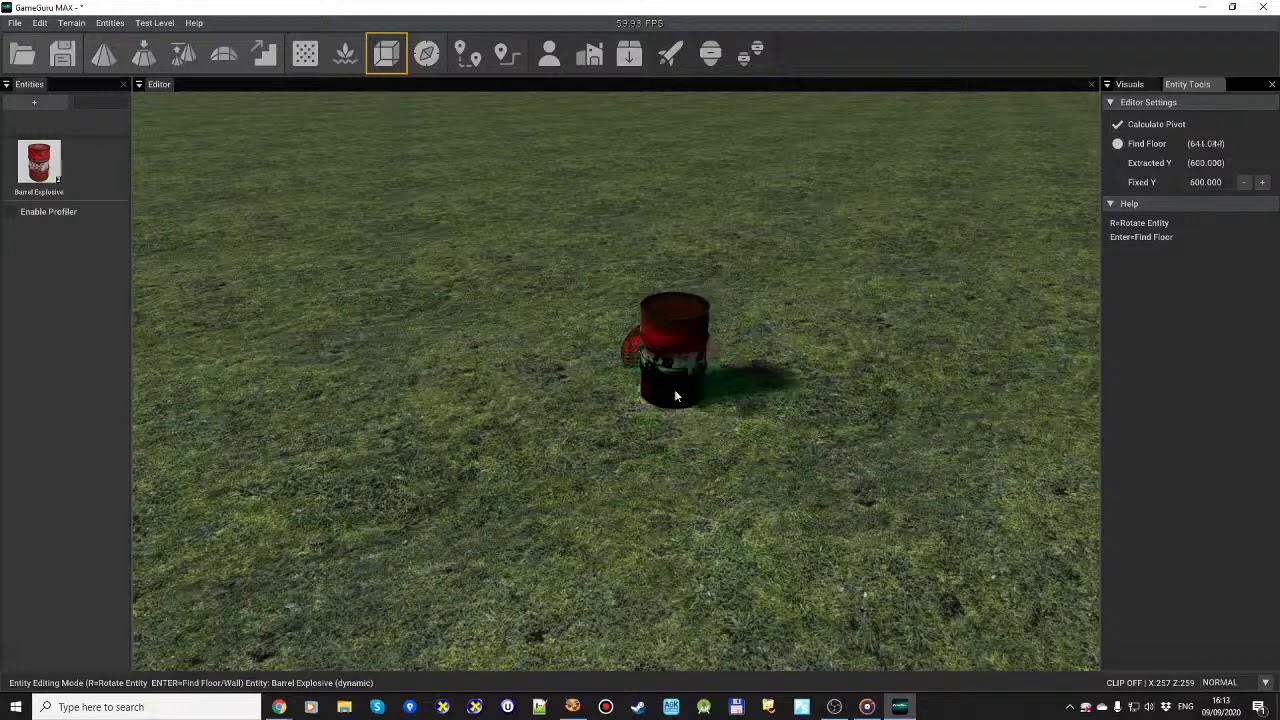Save level with floppy disk icon
Image resolution: width=1280 pixels, height=720 pixels.
point(63,54)
